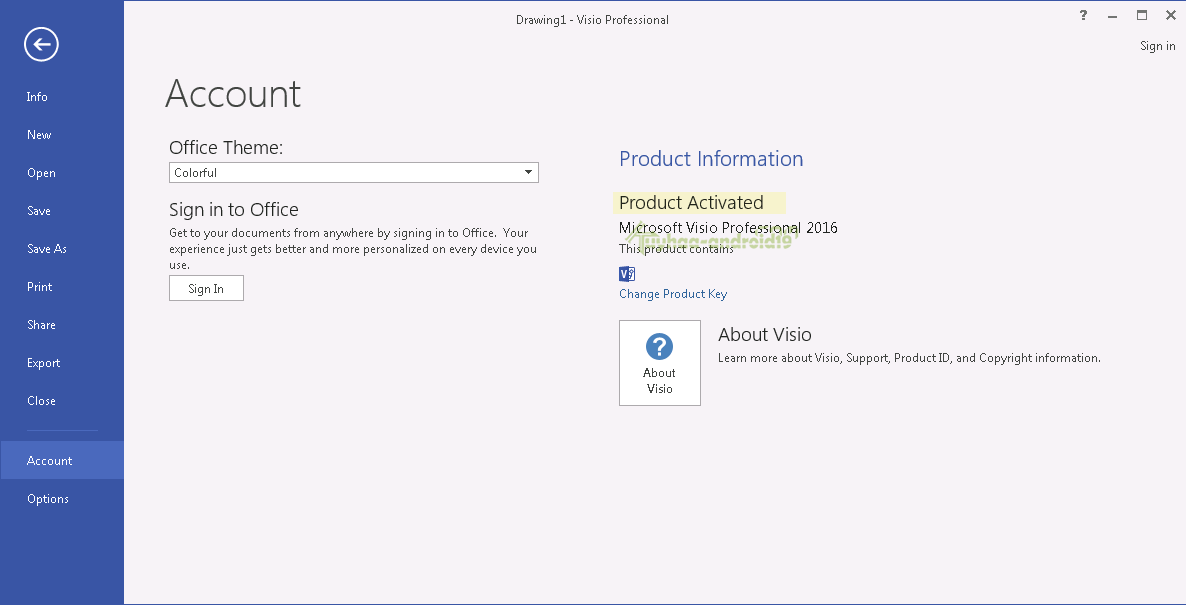Click the Sign In button
The height and width of the screenshot is (605, 1186).
pyautogui.click(x=206, y=288)
